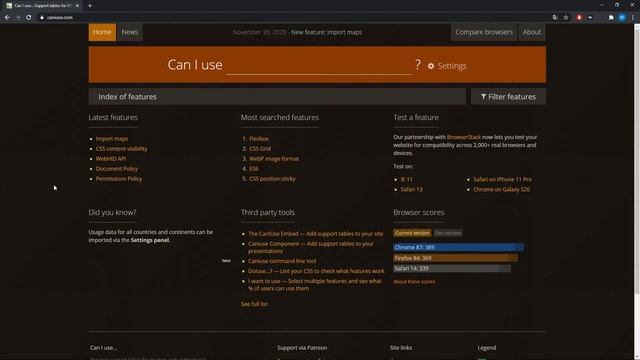Open the Caniuse Component link
This screenshot has height=360, width=640.
311,247
